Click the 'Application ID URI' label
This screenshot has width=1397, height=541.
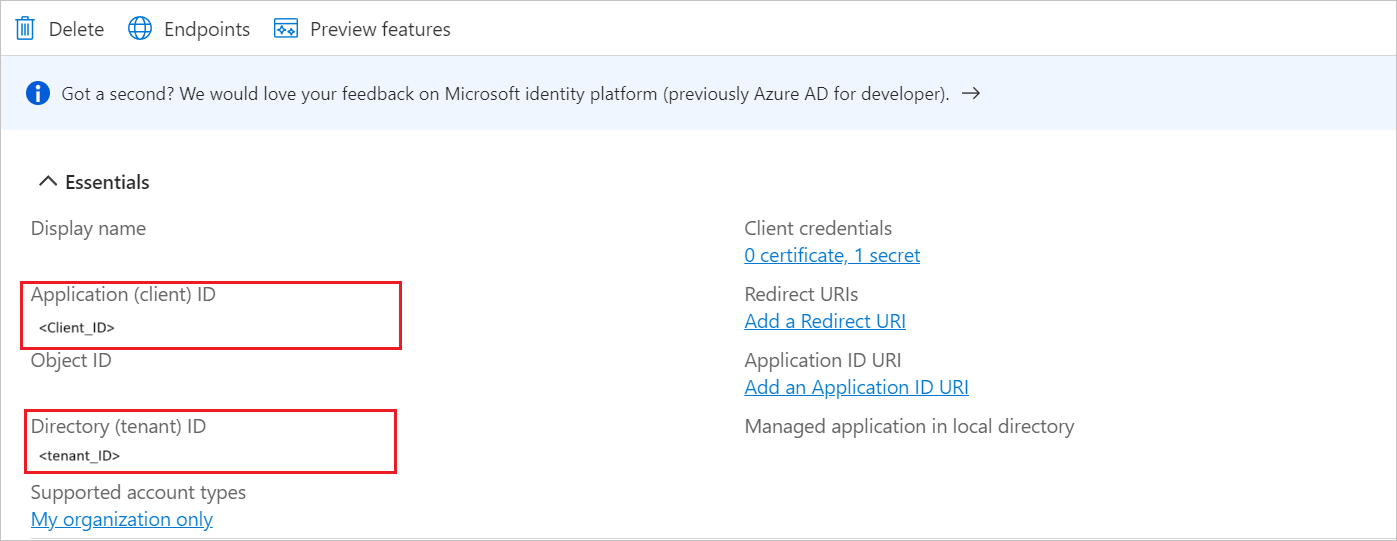coord(823,361)
